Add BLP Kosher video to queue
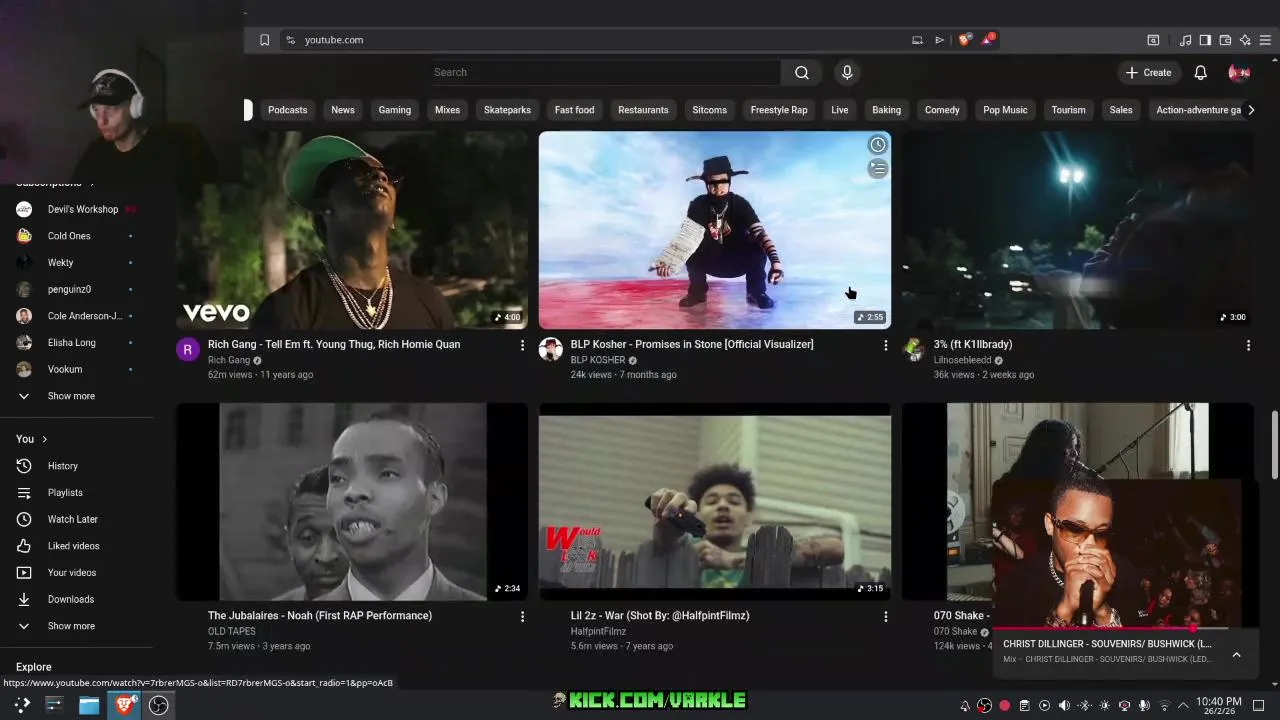The image size is (1280, 720). 877,169
